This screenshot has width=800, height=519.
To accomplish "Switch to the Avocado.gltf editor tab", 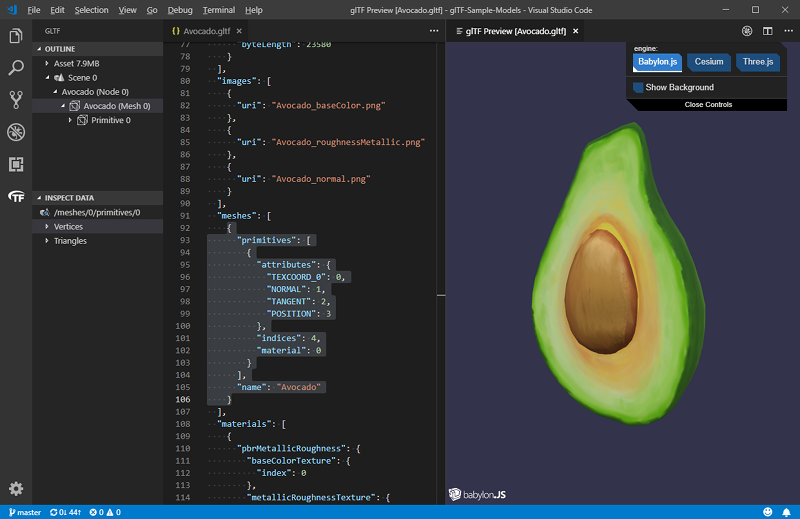I will pos(206,31).
